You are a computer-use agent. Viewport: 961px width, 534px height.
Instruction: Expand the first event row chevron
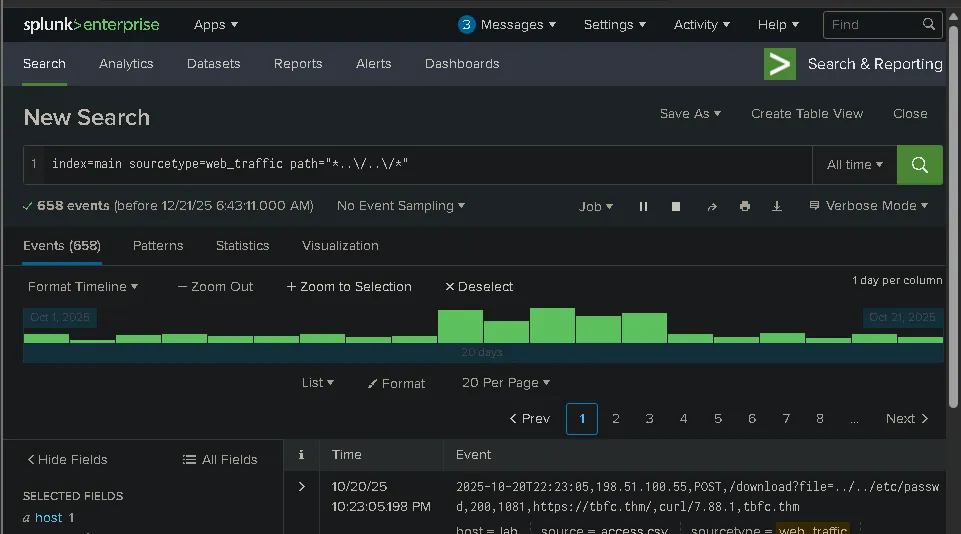point(302,487)
